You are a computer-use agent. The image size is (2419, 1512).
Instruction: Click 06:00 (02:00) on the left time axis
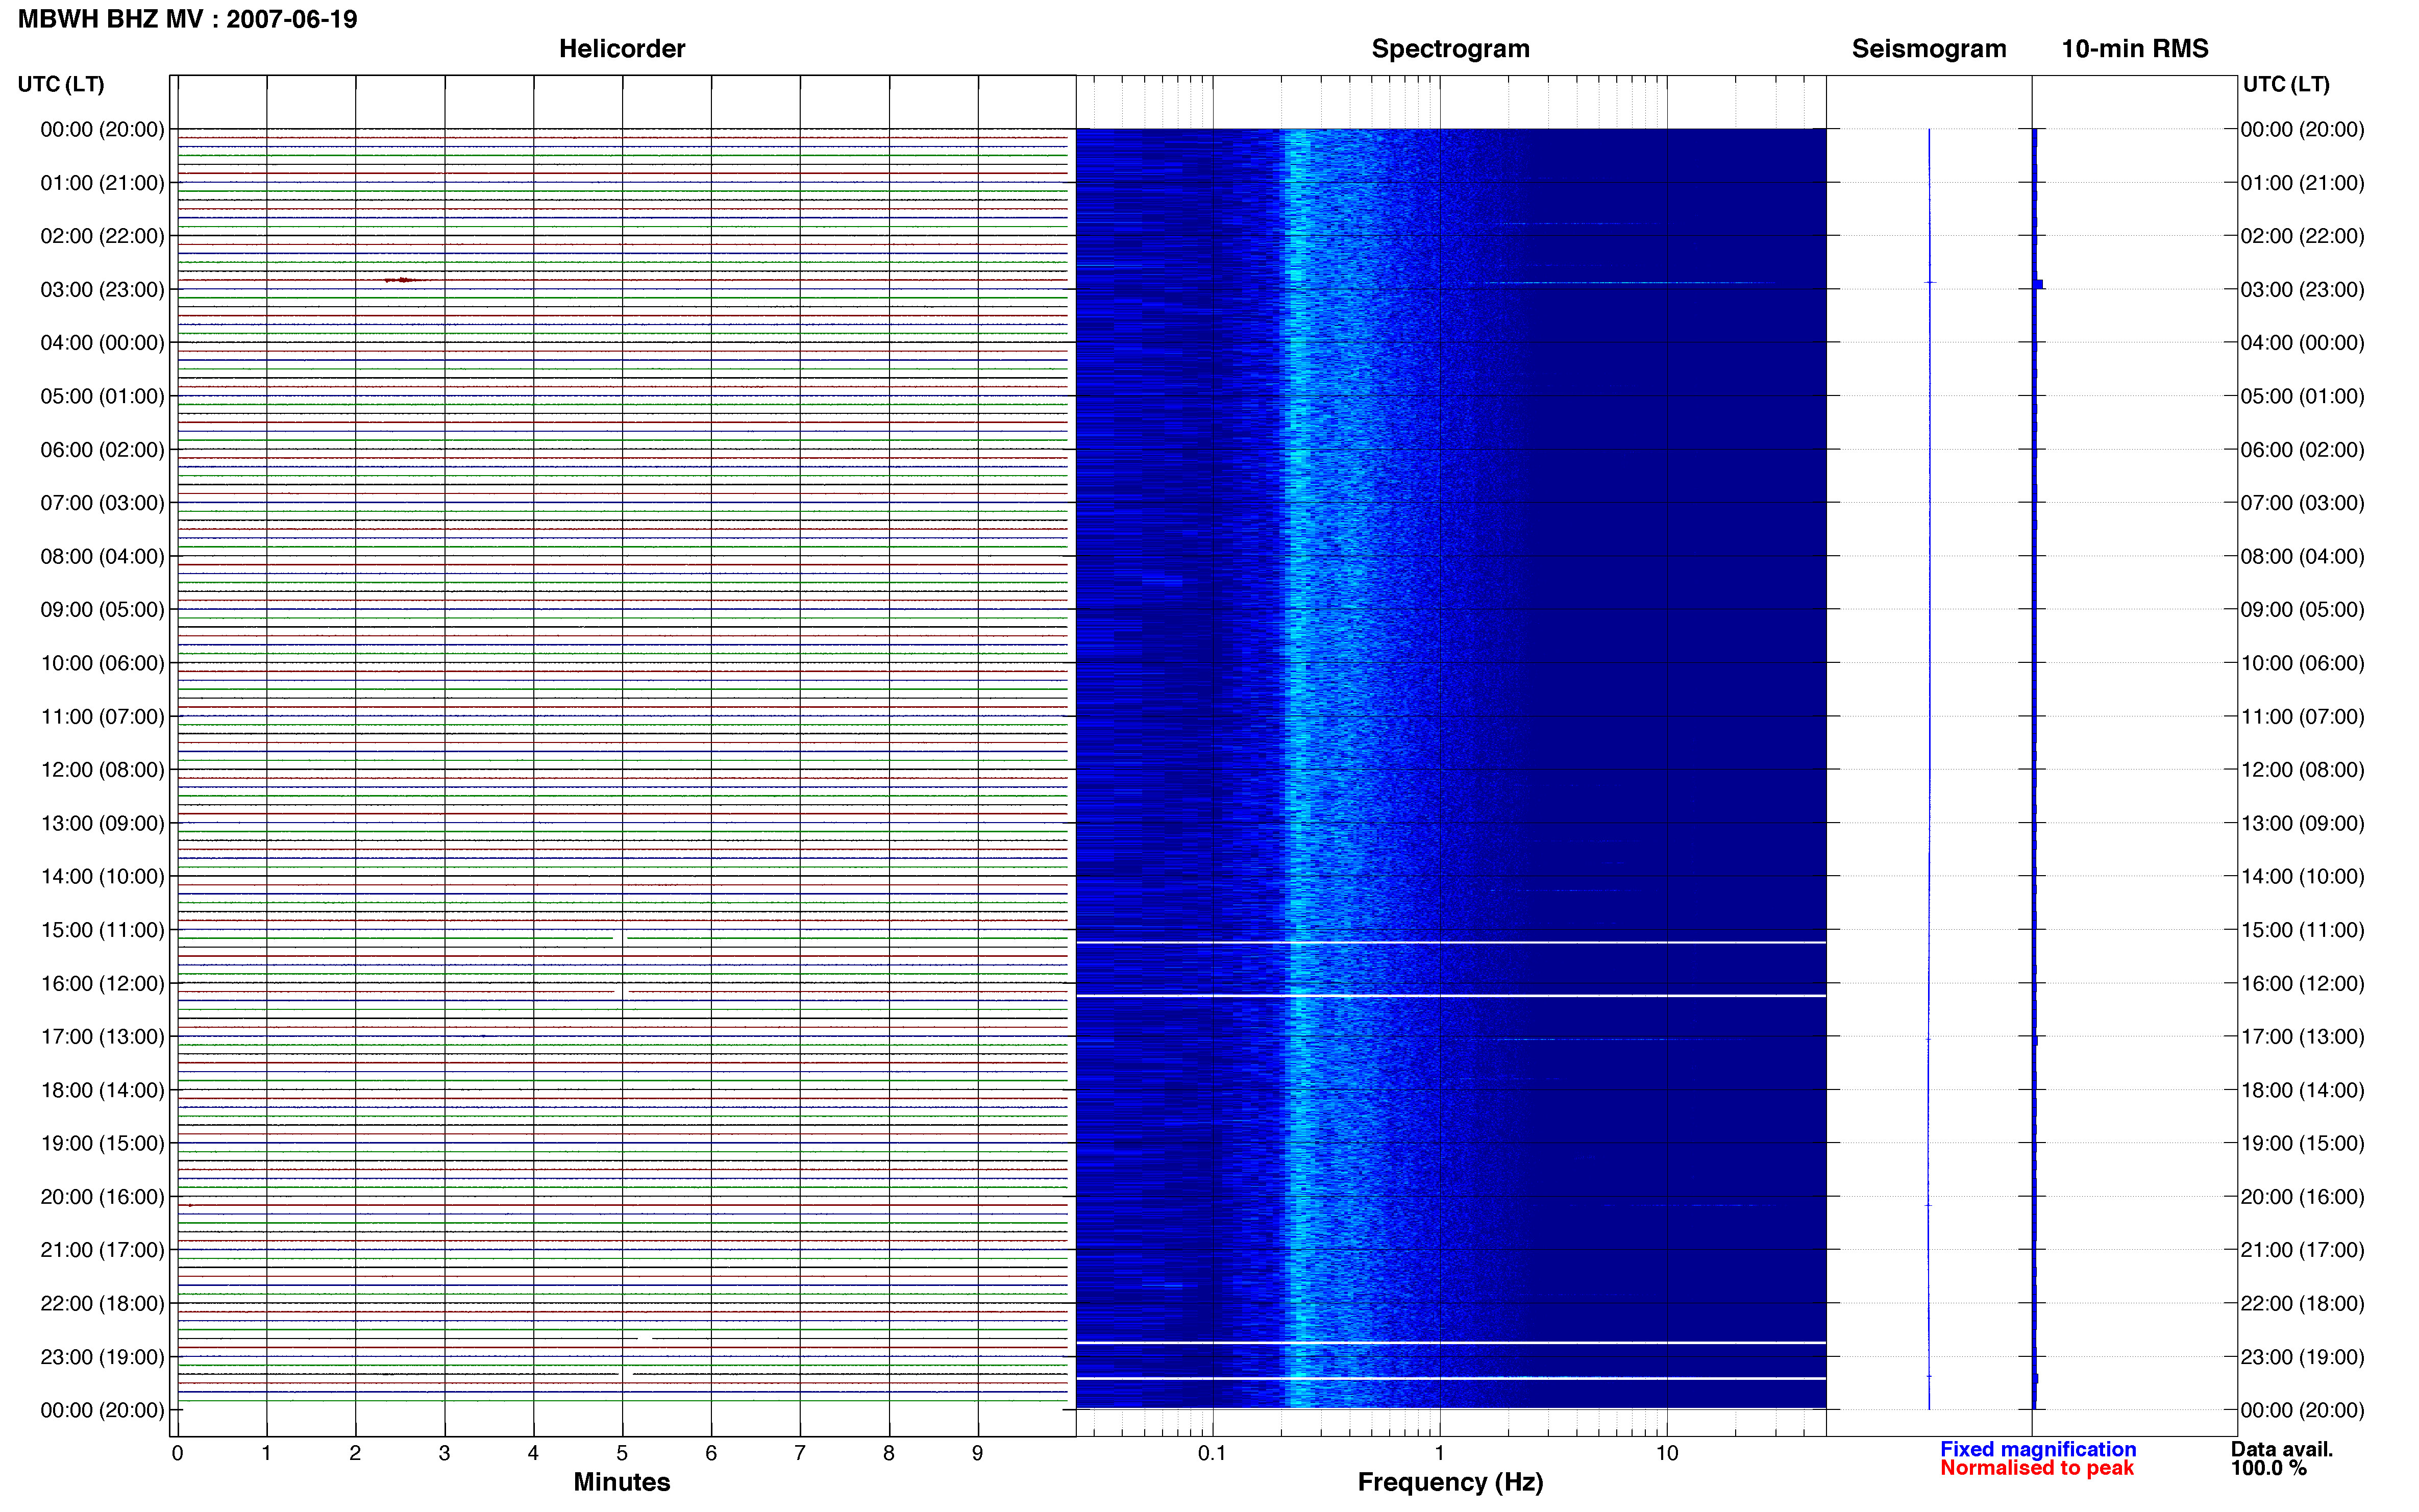coord(102,450)
